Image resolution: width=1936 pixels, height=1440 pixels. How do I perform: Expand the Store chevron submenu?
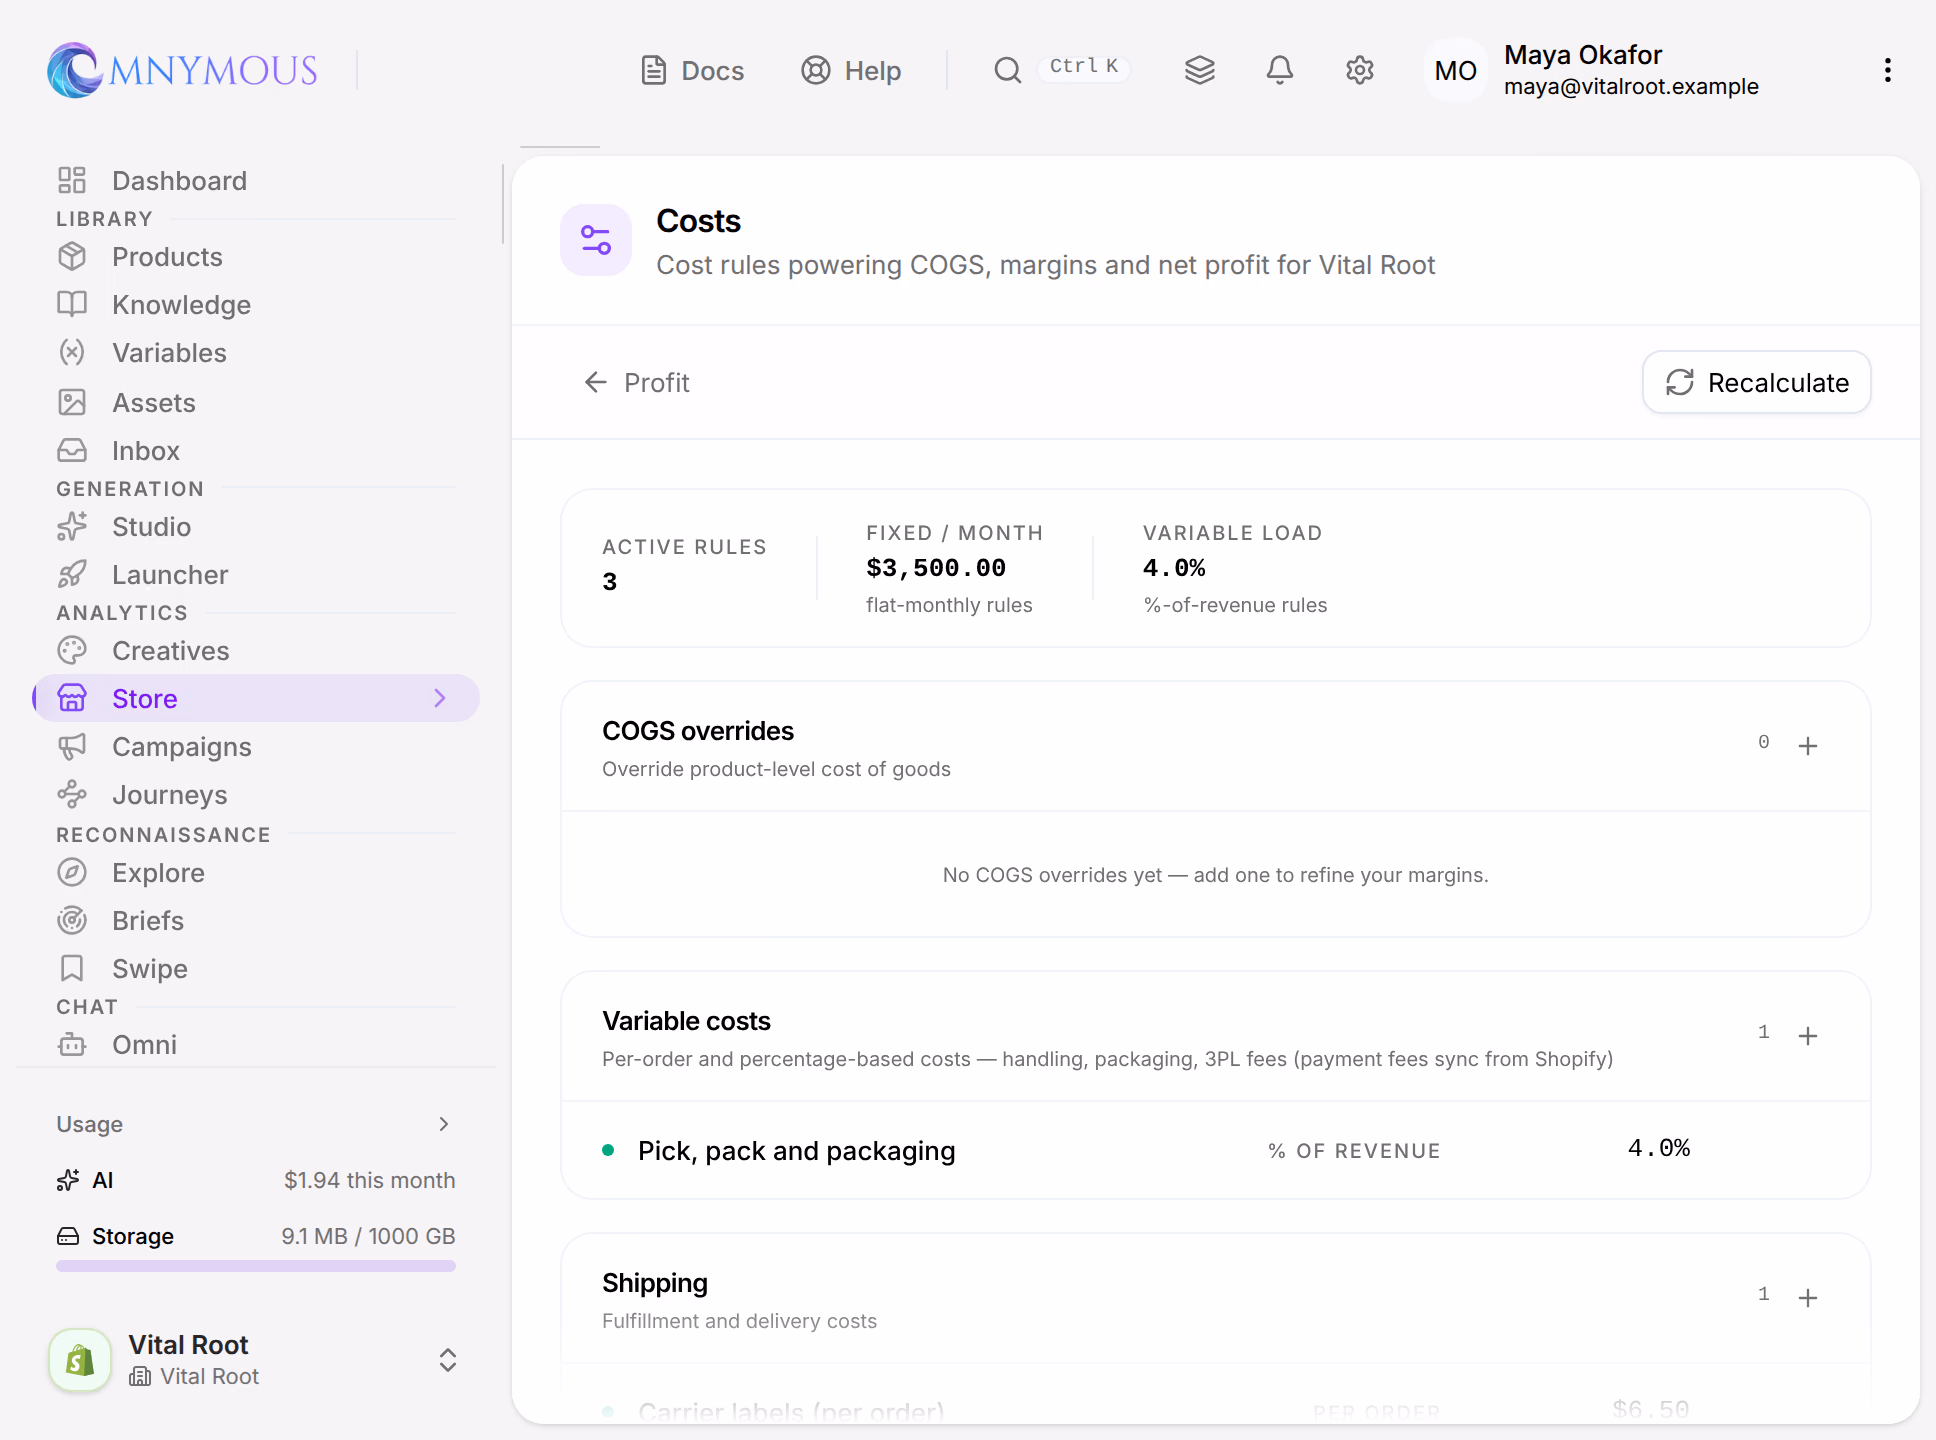[x=440, y=698]
